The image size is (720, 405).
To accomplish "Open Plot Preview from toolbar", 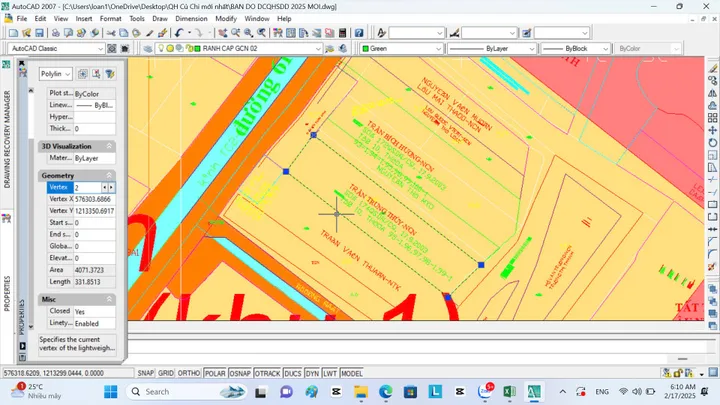I will click(x=68, y=33).
